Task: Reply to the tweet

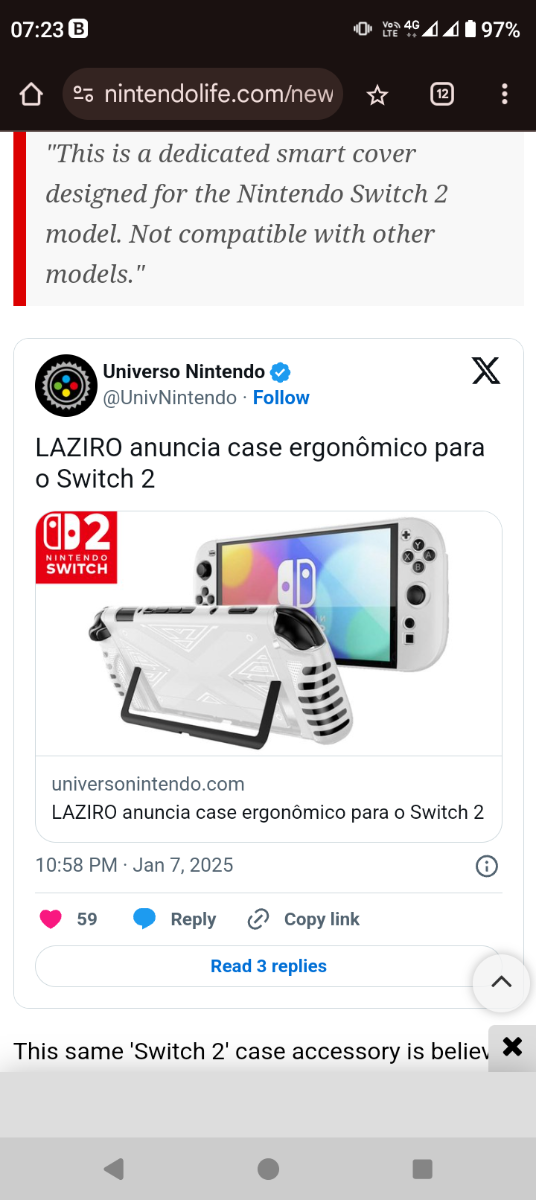Action: [x=175, y=919]
